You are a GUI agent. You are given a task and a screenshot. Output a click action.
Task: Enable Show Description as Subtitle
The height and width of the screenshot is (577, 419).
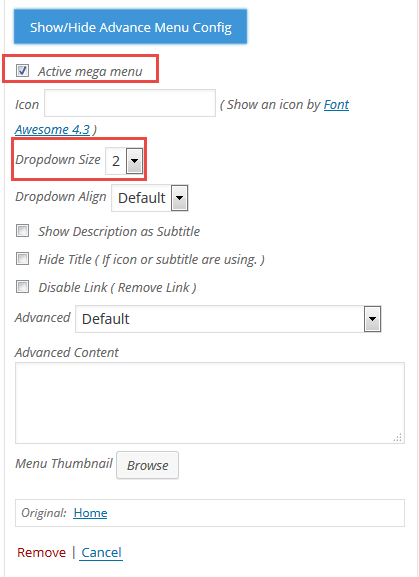(x=22, y=231)
